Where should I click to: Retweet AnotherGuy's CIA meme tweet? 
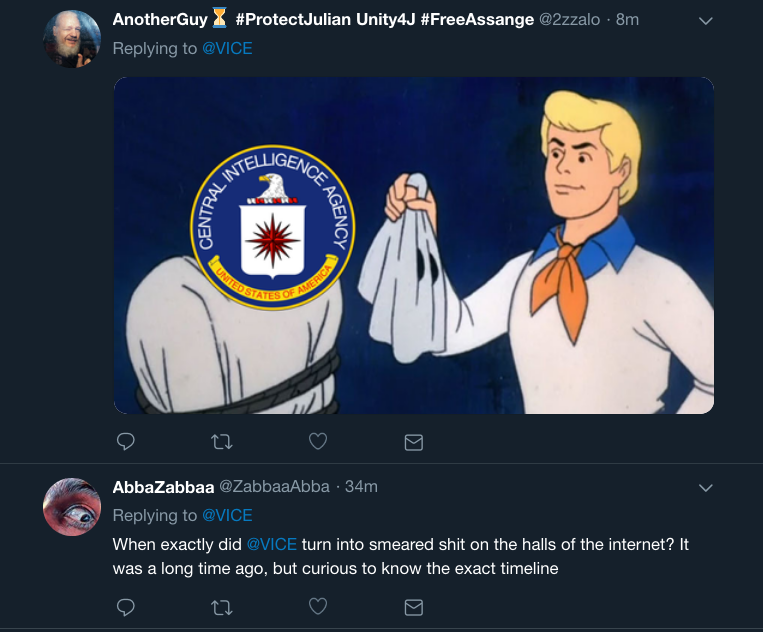(x=221, y=441)
